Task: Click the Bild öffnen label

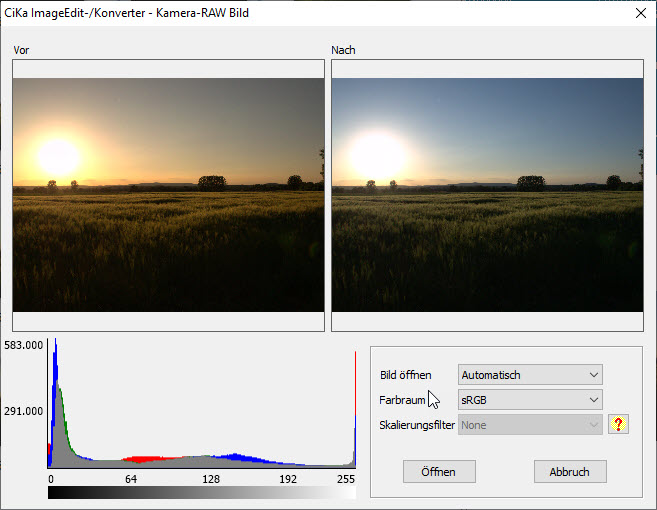Action: [x=406, y=375]
